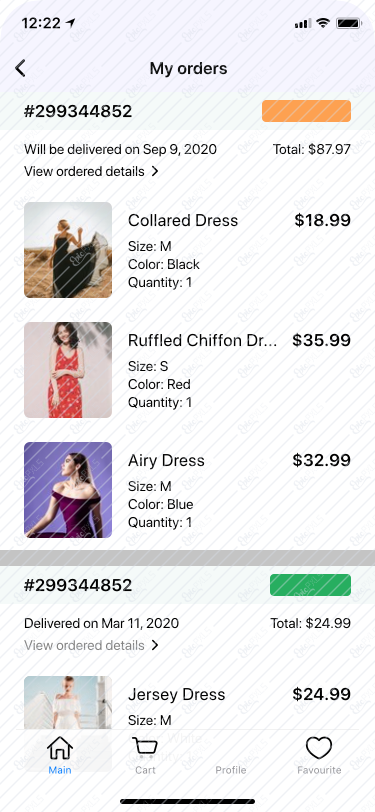This screenshot has height=812, width=375.
Task: Select the Jersey Dress item title
Action: (x=177, y=694)
